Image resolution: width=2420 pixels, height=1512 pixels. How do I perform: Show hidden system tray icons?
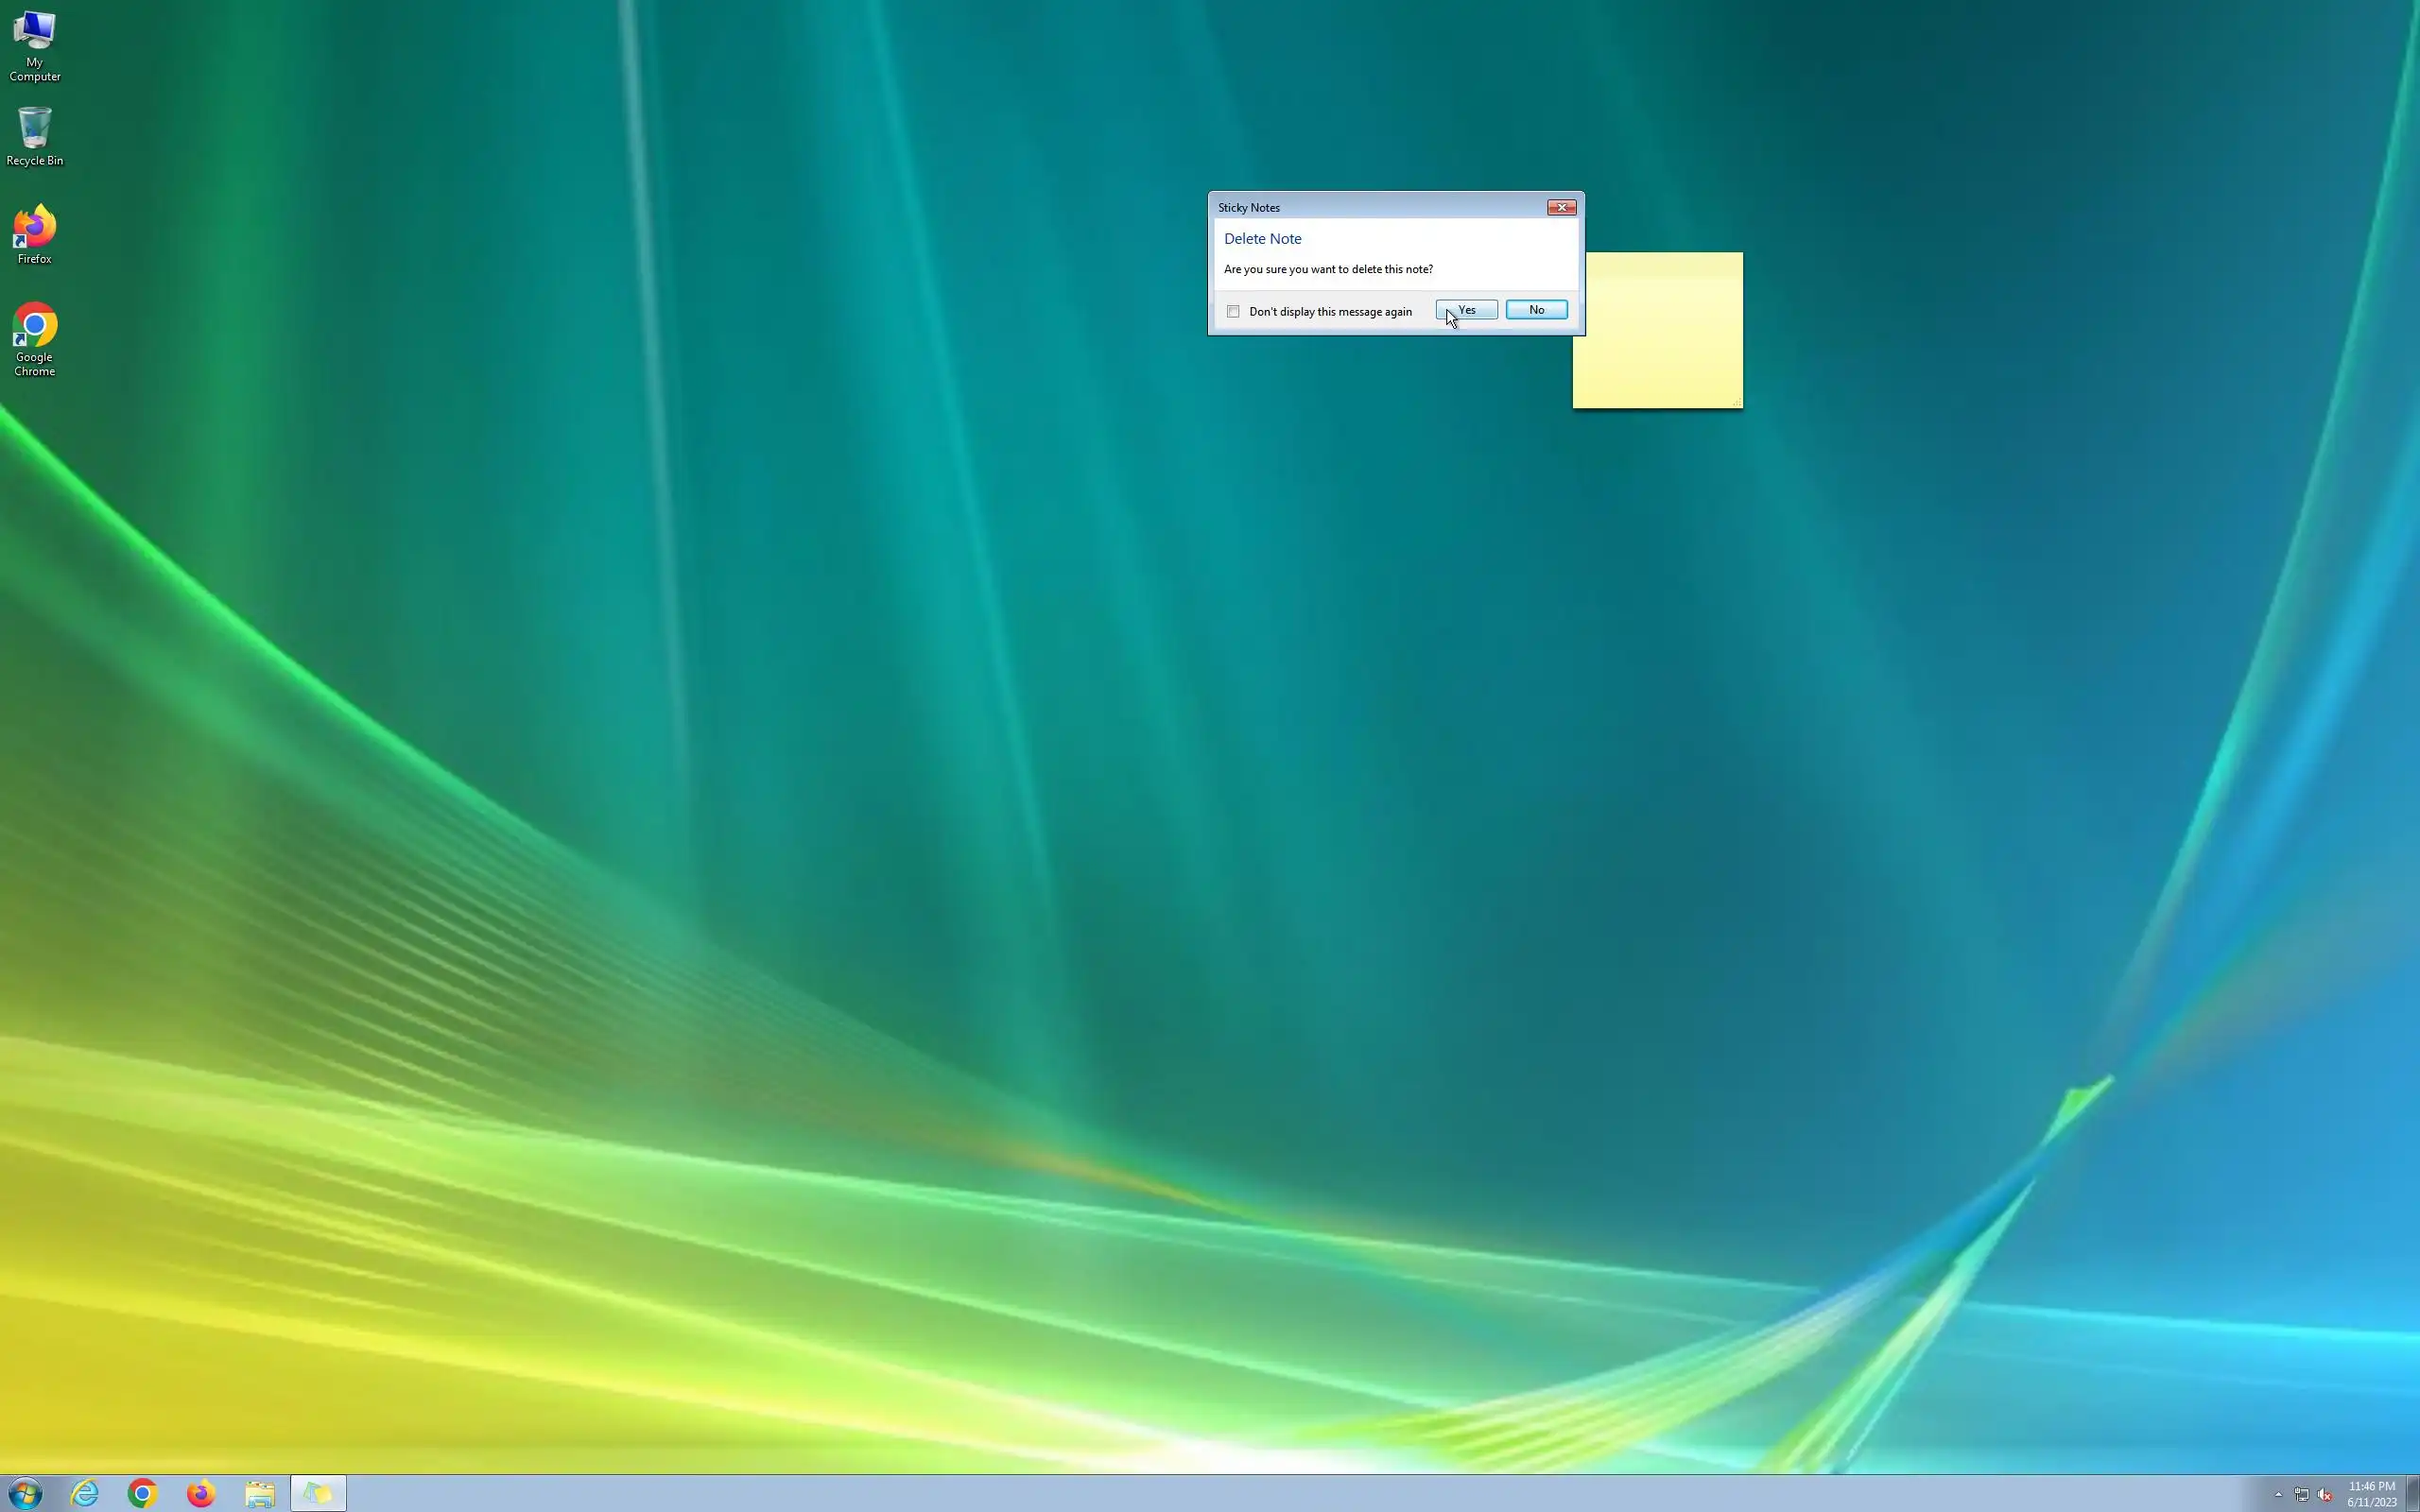point(2278,1495)
